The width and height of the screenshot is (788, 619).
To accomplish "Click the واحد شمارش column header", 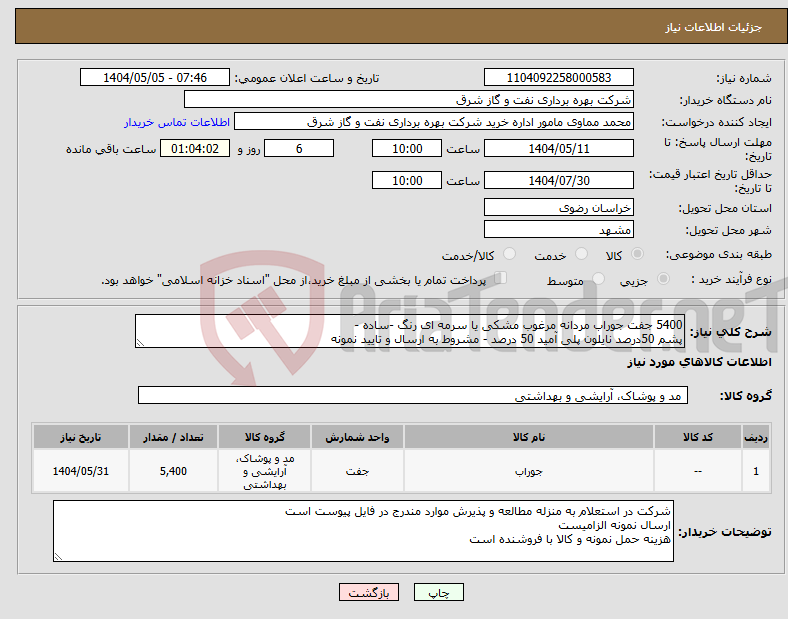I will coord(357,437).
